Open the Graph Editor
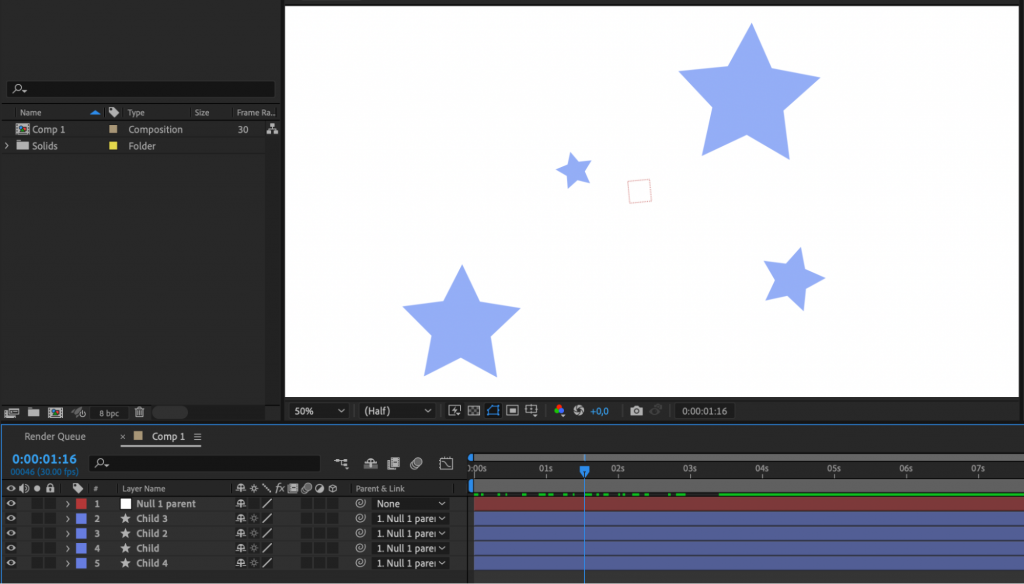 [x=446, y=463]
